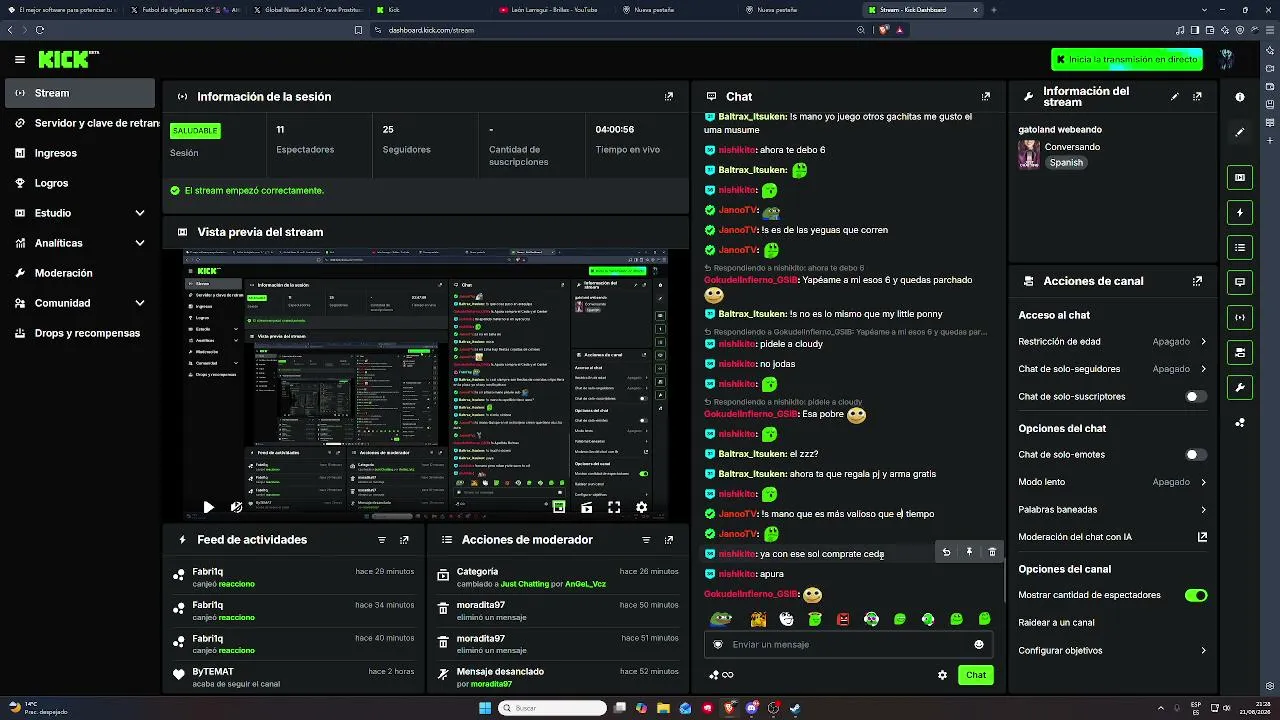The height and width of the screenshot is (720, 1280).
Task: Edit stream info with the pencil icon in Información del stream
Action: (x=1175, y=97)
